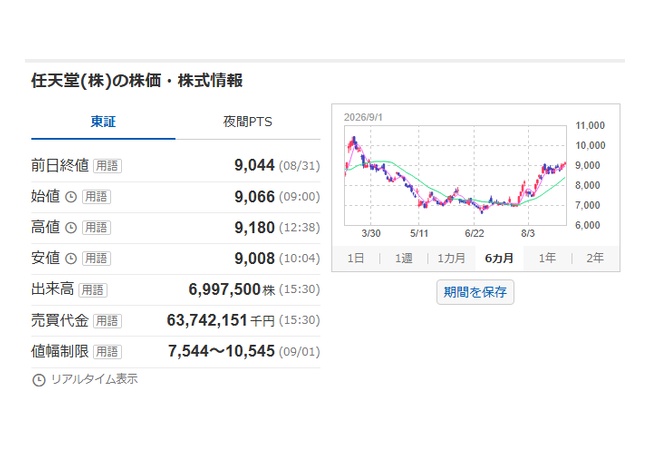
Task: Open 用語 glossary link for 前日終値
Action: pyautogui.click(x=107, y=166)
